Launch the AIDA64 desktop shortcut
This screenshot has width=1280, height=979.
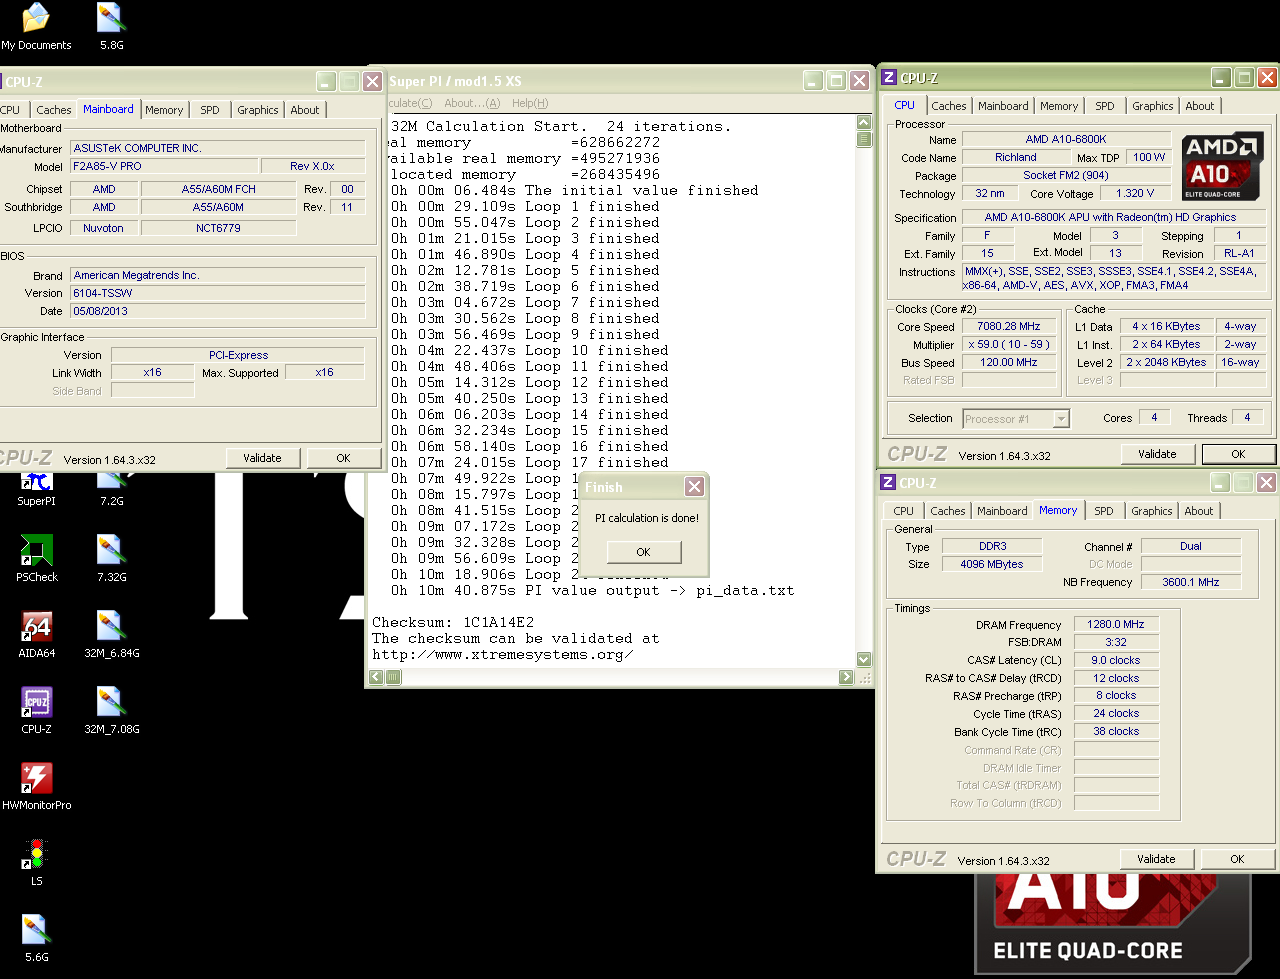[36, 634]
